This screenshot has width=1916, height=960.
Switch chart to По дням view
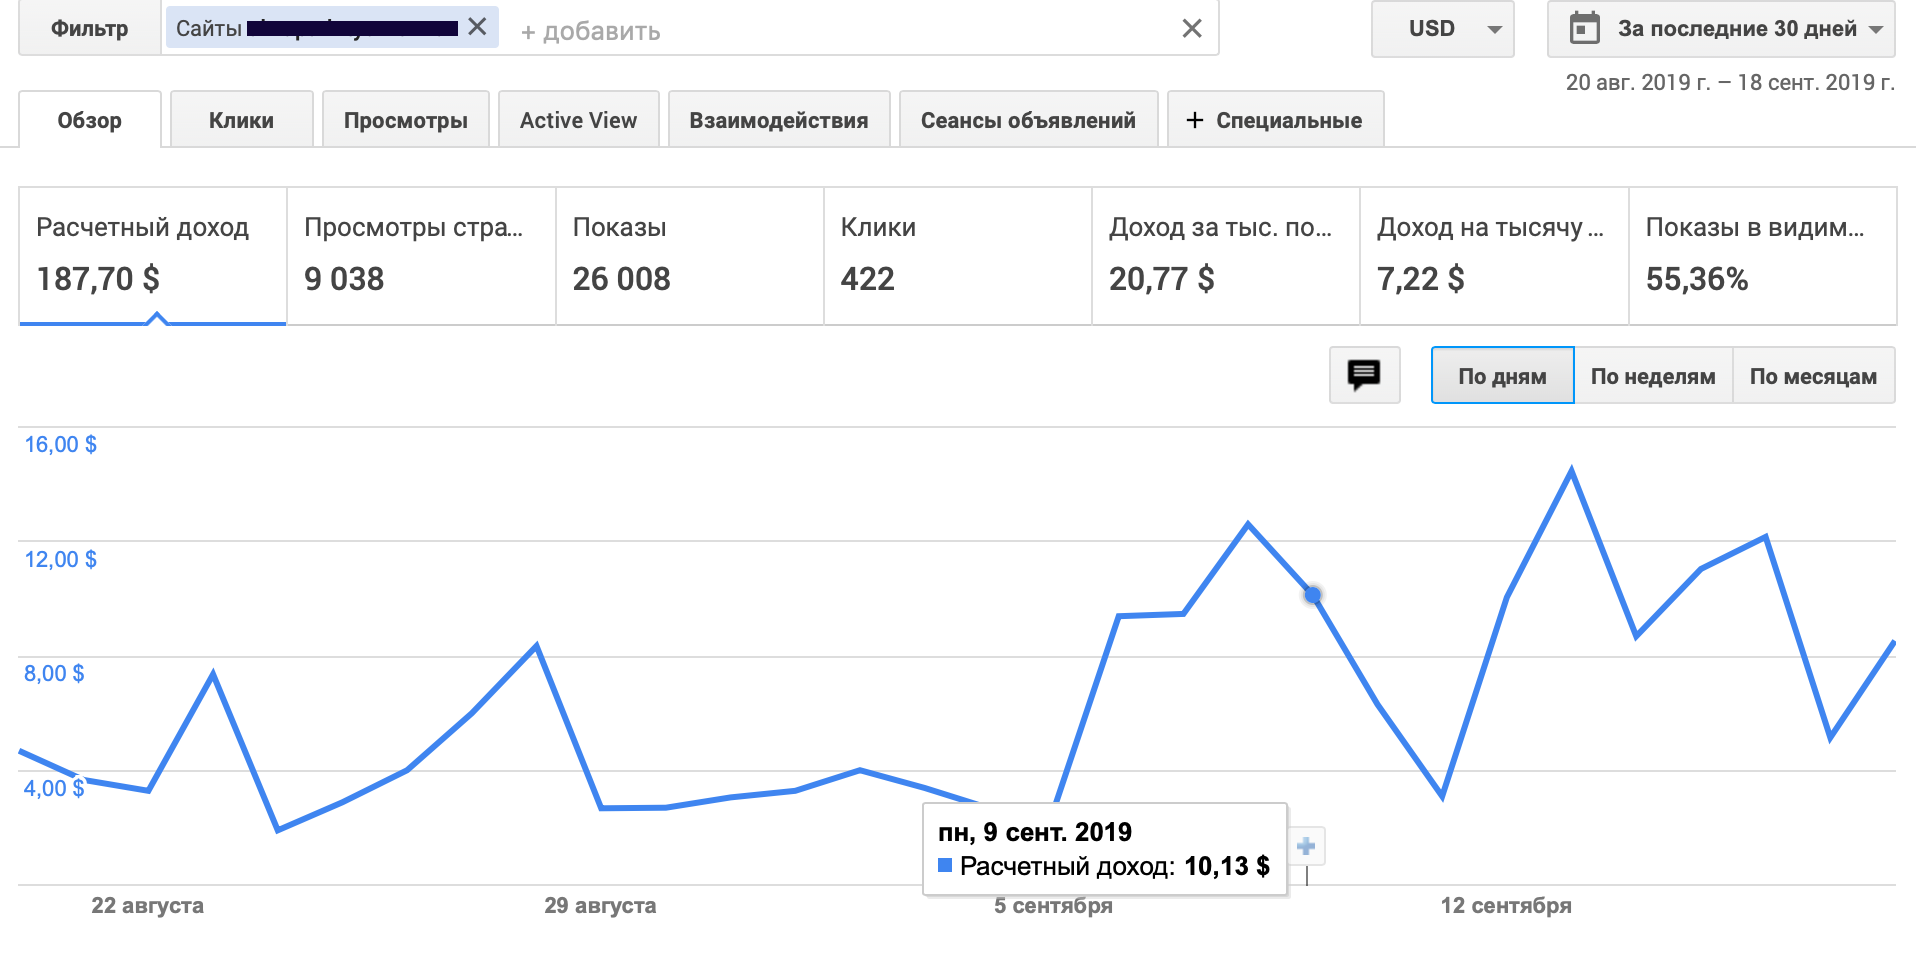1502,376
